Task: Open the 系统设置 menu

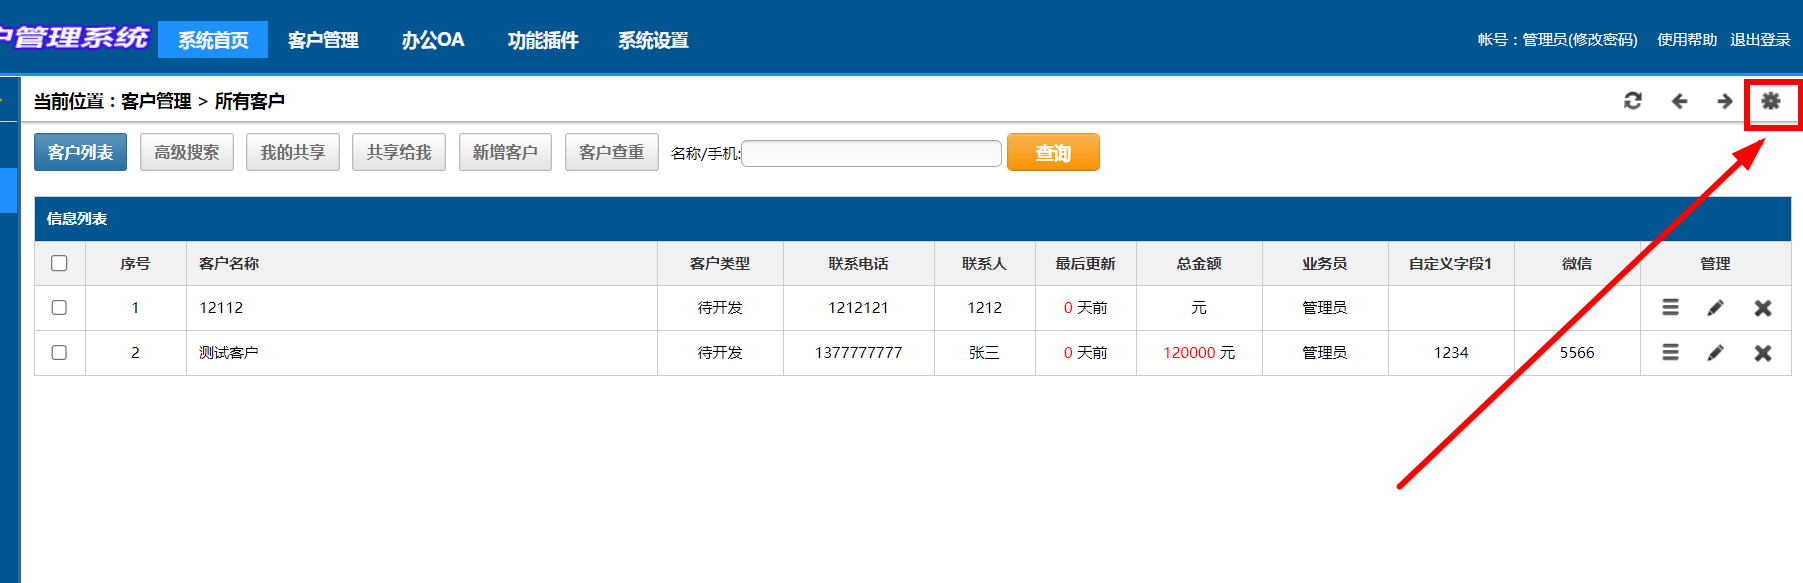Action: point(653,40)
